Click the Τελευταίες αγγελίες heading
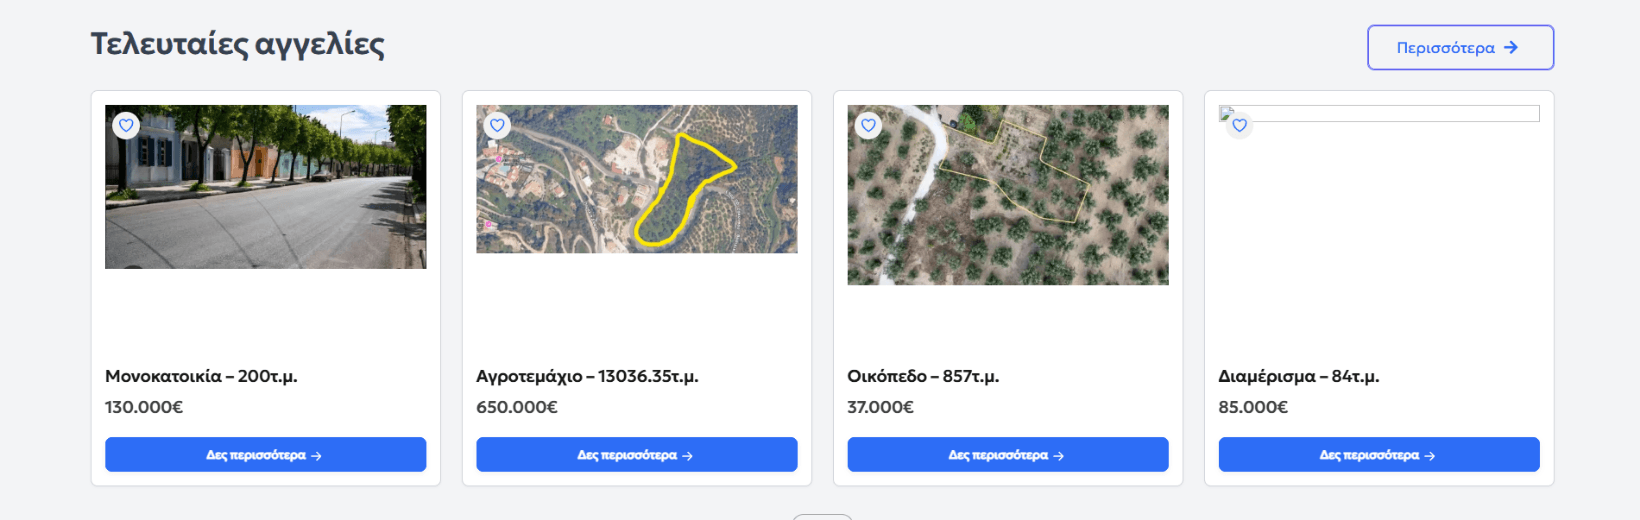 [x=237, y=44]
